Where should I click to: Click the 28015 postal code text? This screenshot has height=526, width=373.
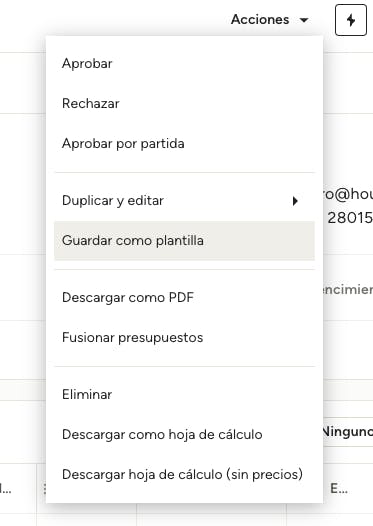coord(350,218)
